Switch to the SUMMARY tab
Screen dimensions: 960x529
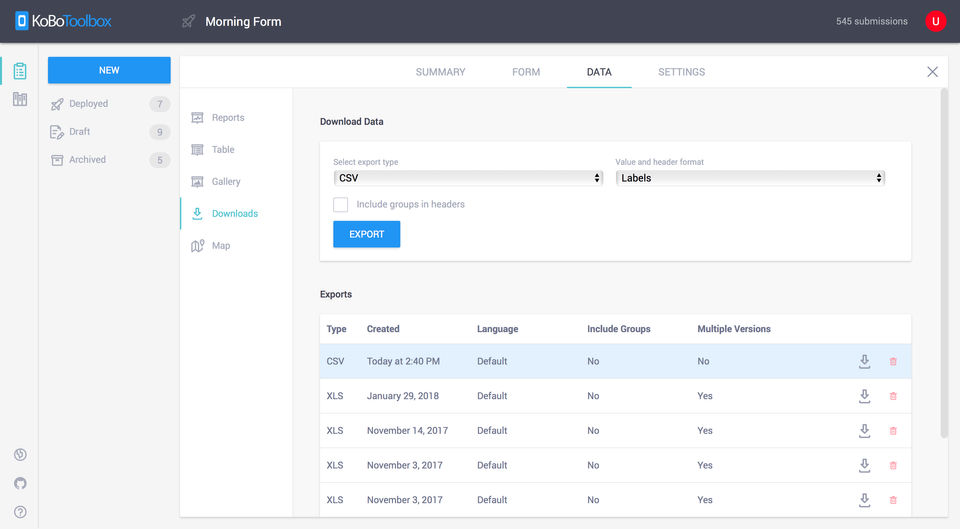pyautogui.click(x=440, y=72)
